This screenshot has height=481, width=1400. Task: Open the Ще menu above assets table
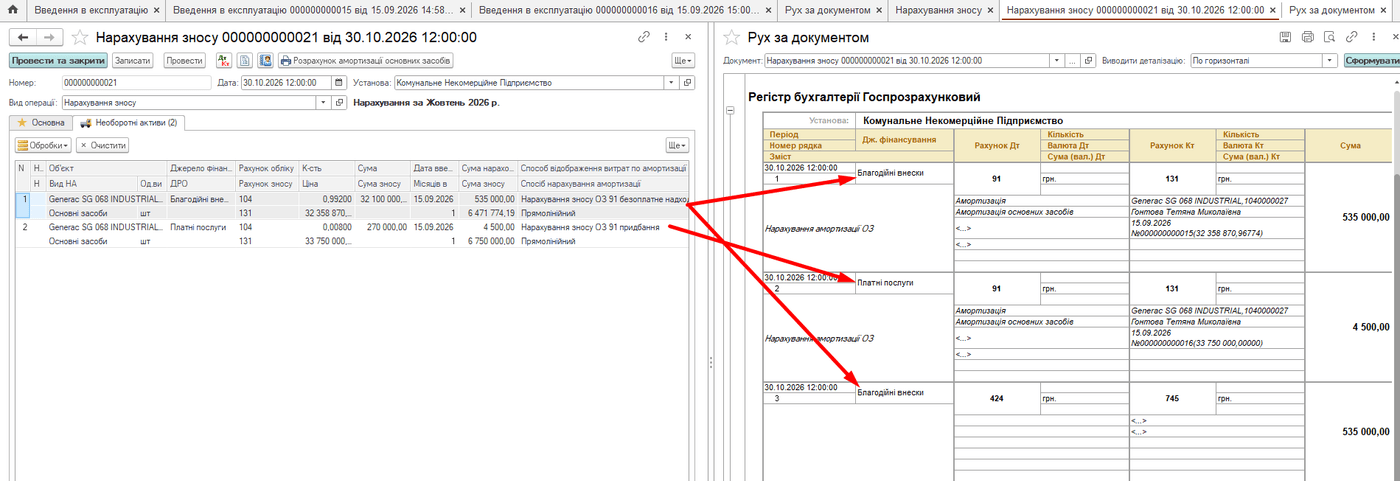677,145
